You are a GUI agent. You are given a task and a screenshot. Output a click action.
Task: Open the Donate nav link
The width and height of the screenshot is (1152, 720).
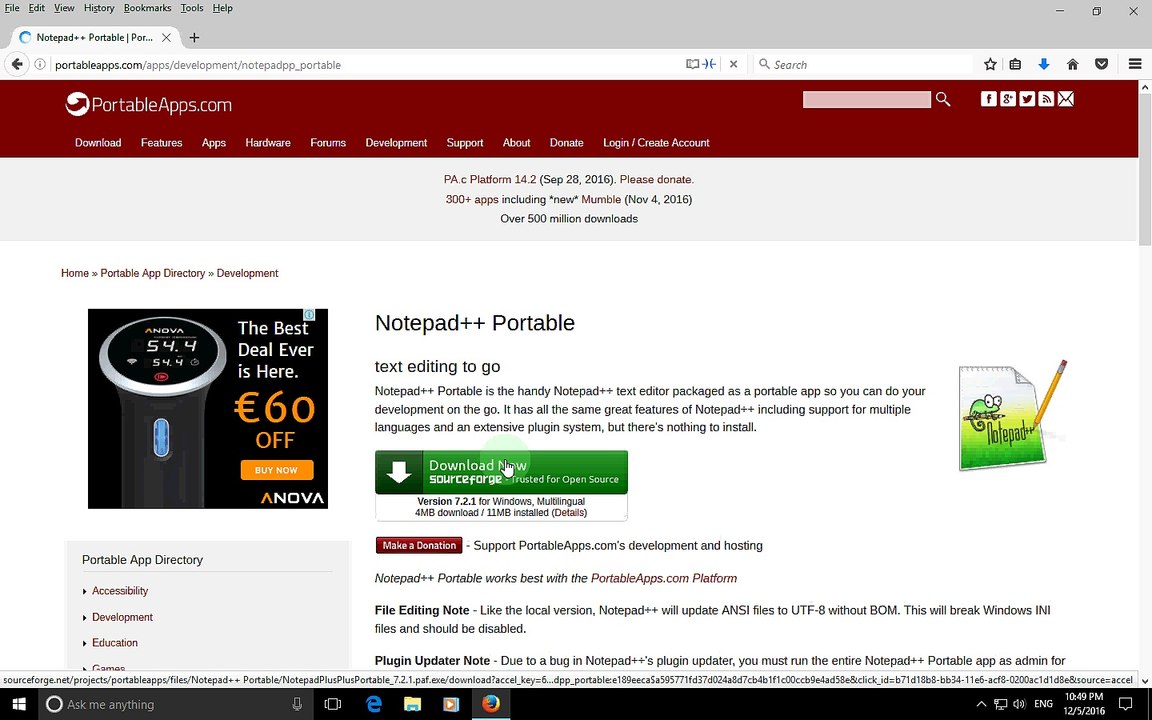(566, 143)
